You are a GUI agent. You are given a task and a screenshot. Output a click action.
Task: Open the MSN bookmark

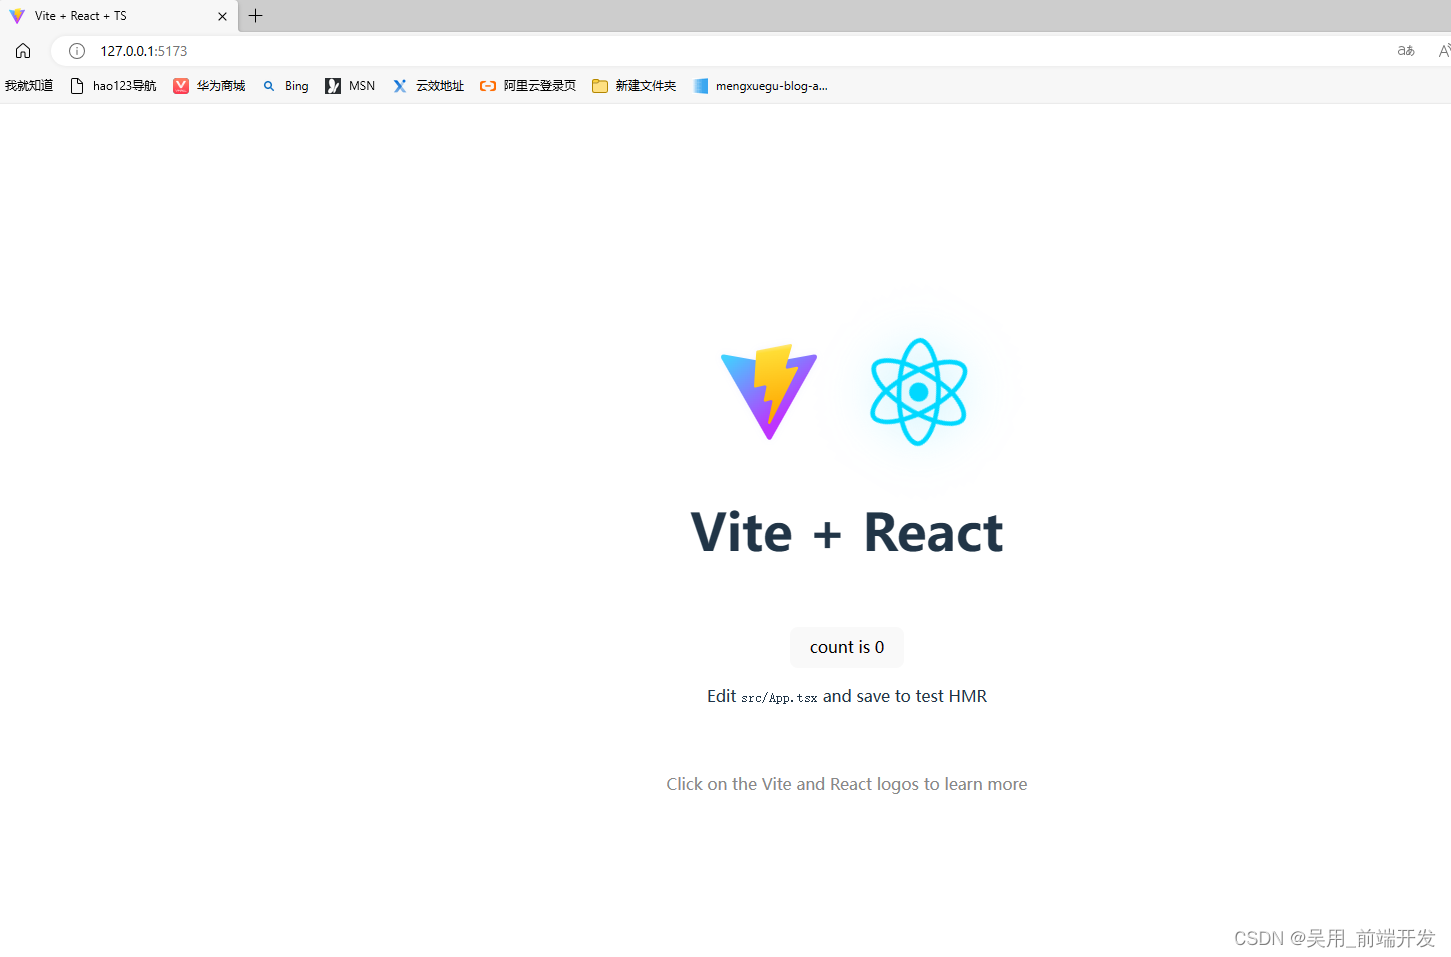pyautogui.click(x=350, y=86)
